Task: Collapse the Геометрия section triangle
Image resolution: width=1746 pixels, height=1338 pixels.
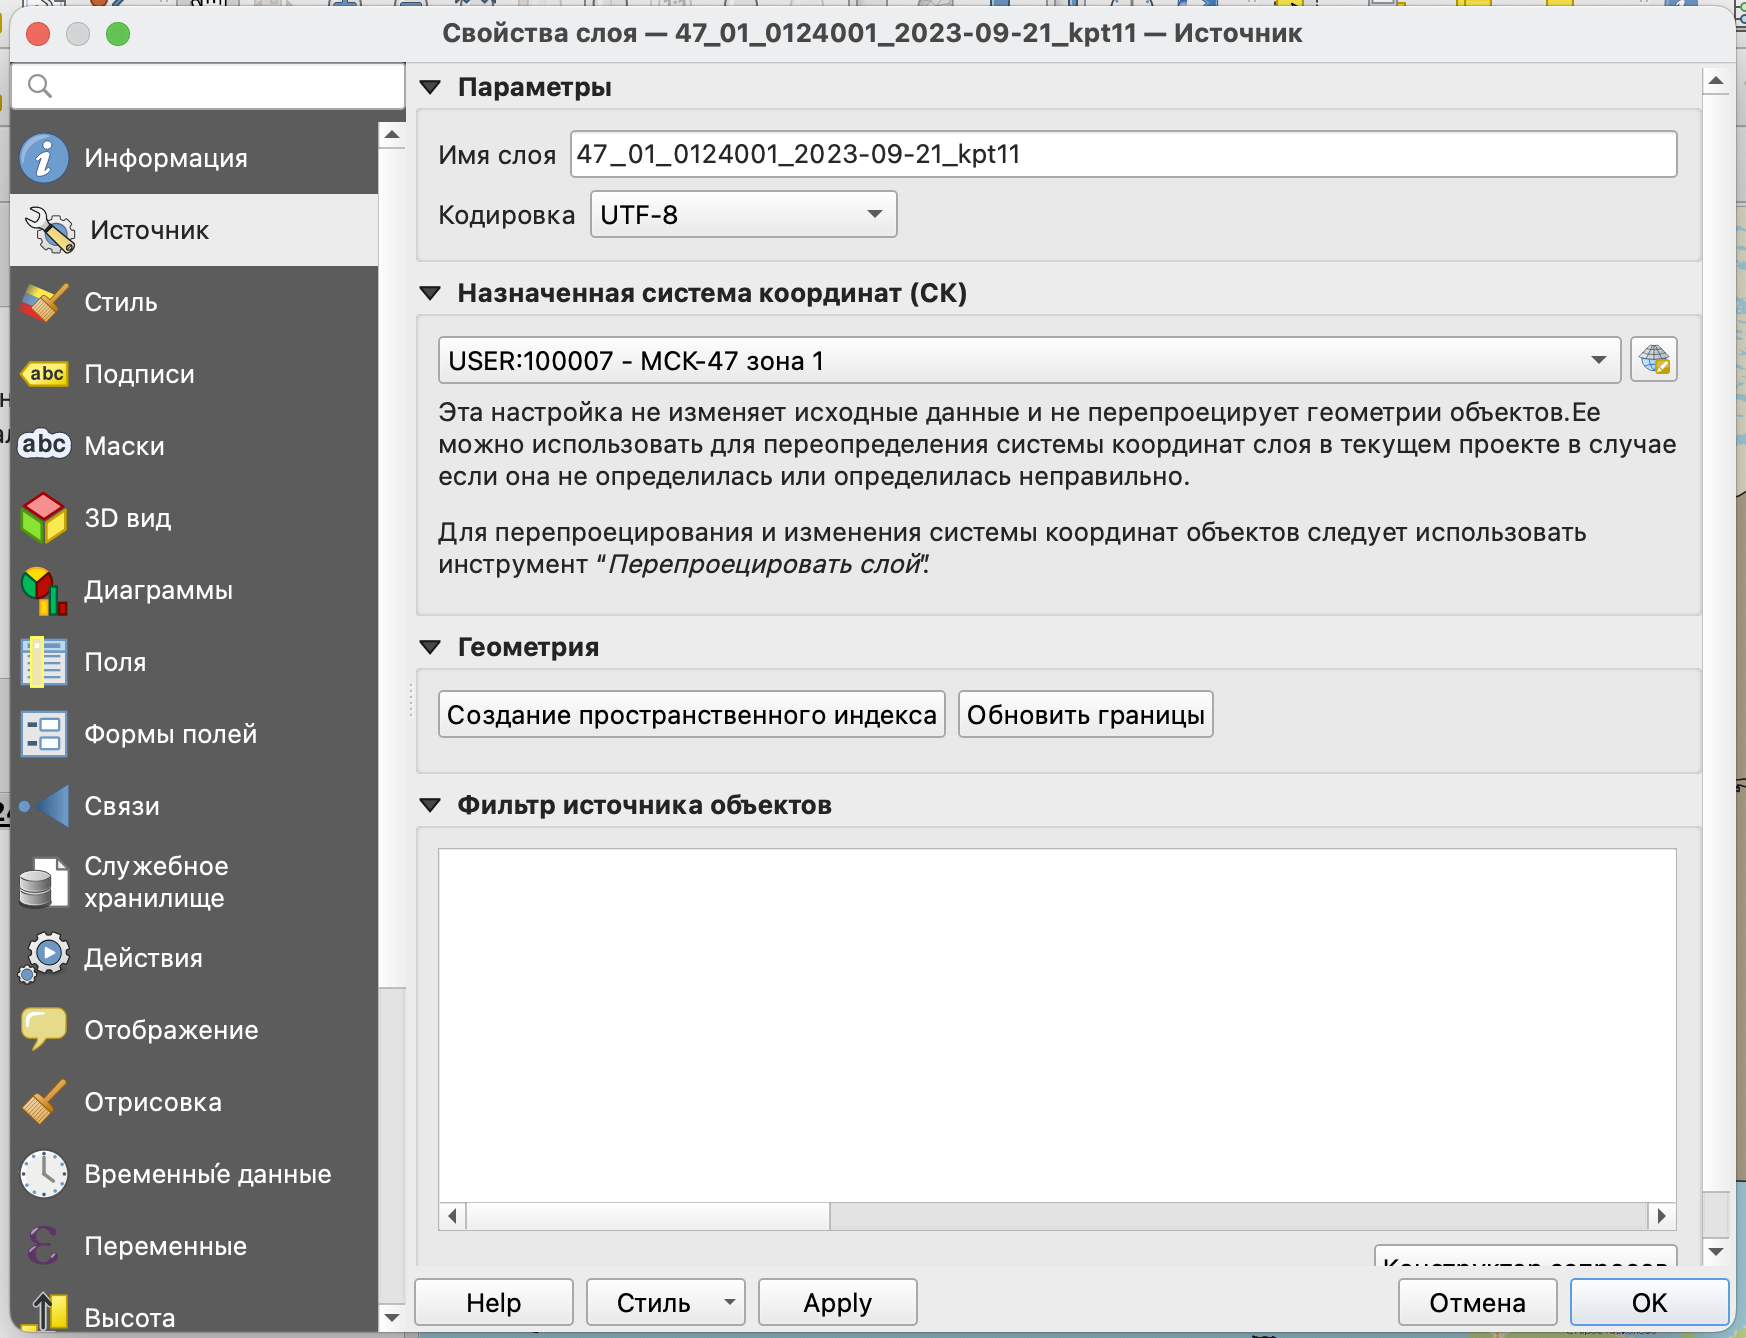Action: [431, 647]
